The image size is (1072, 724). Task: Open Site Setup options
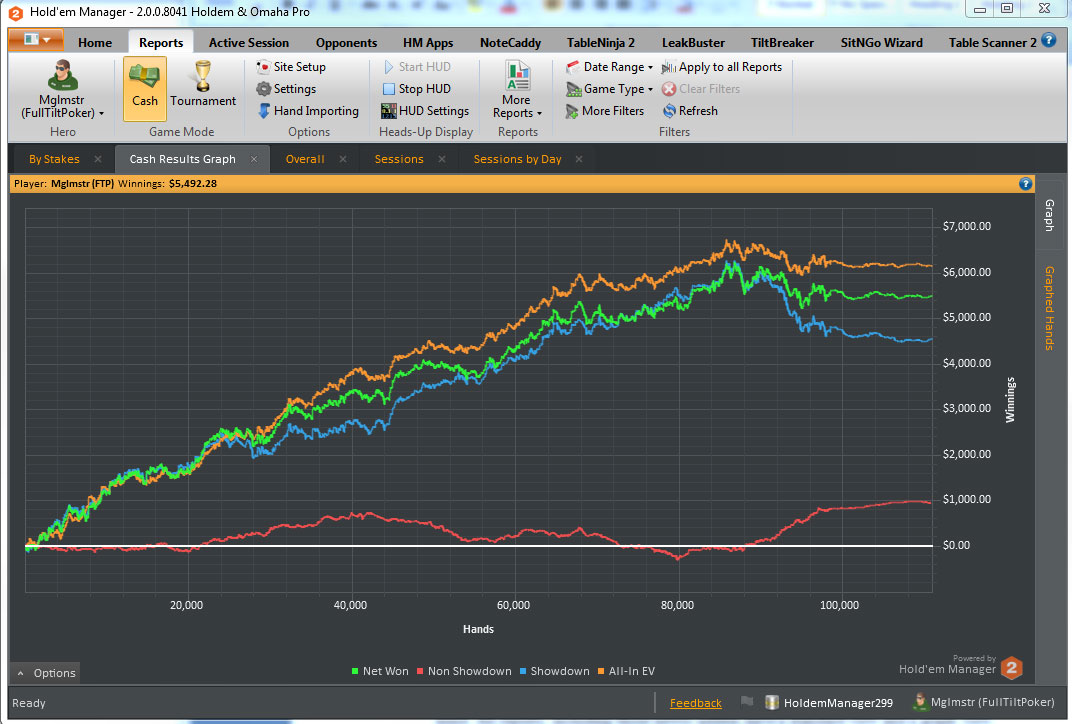291,67
